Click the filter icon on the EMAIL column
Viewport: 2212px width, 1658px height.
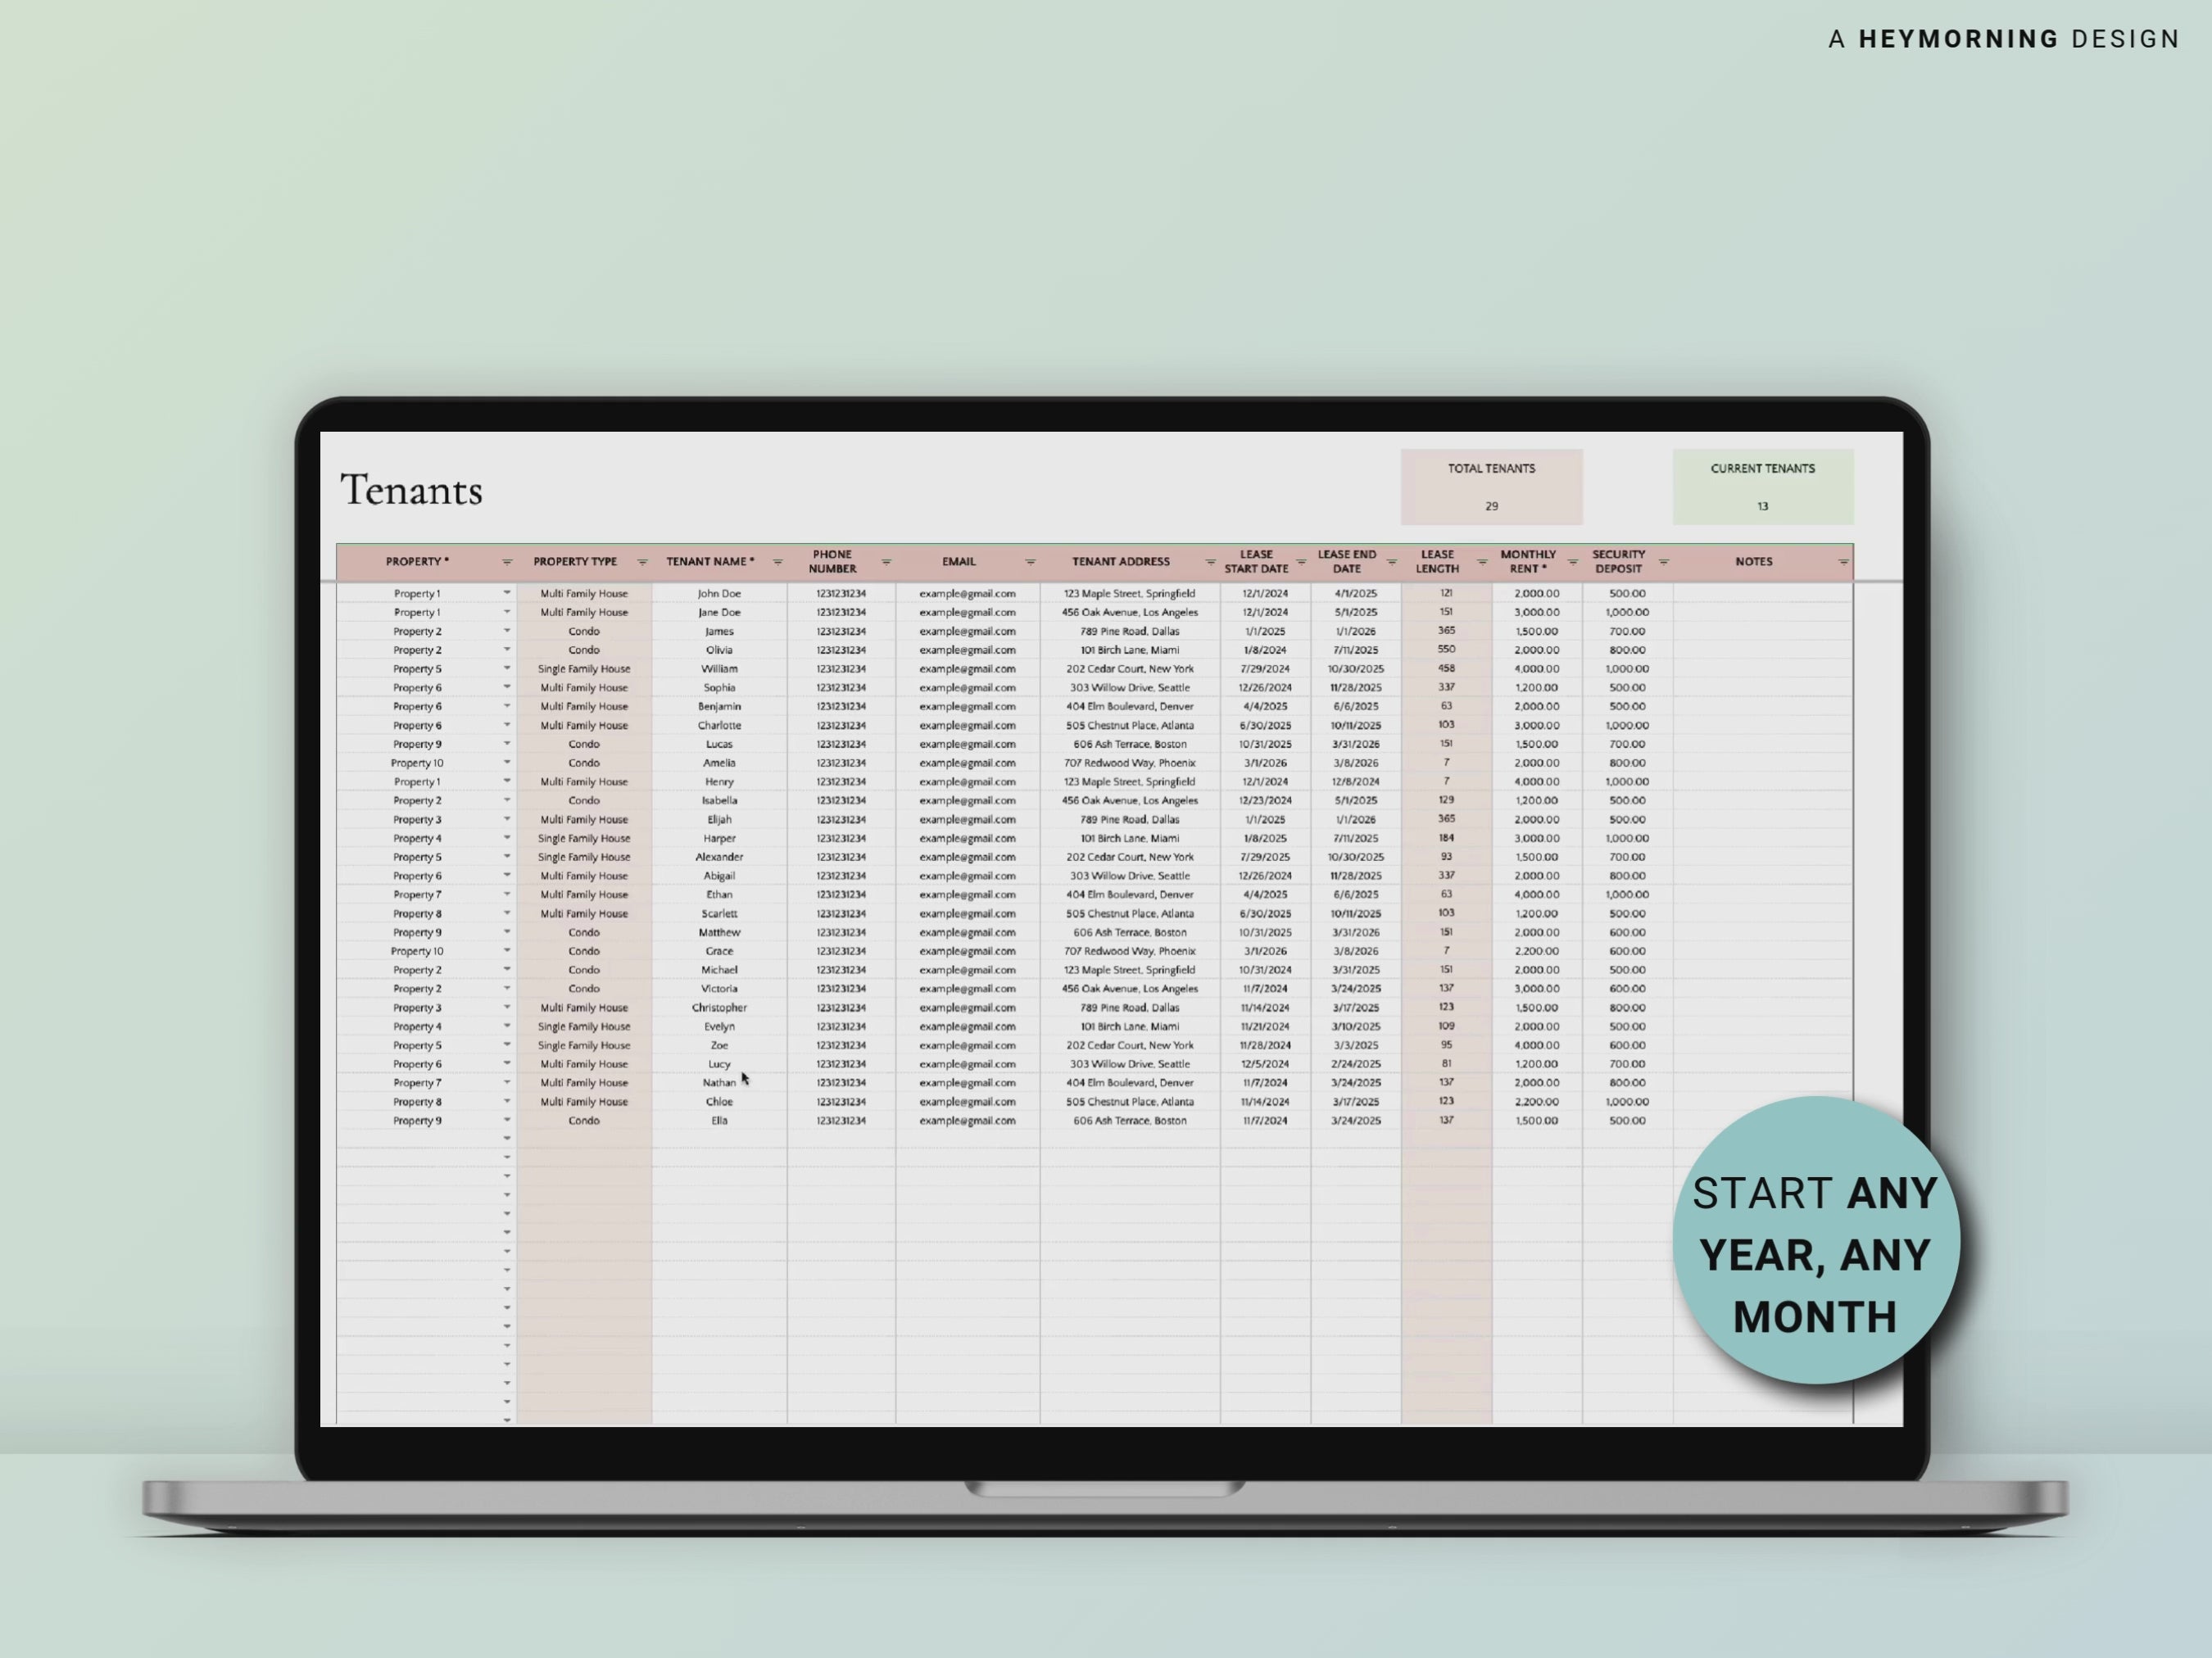click(x=1030, y=561)
